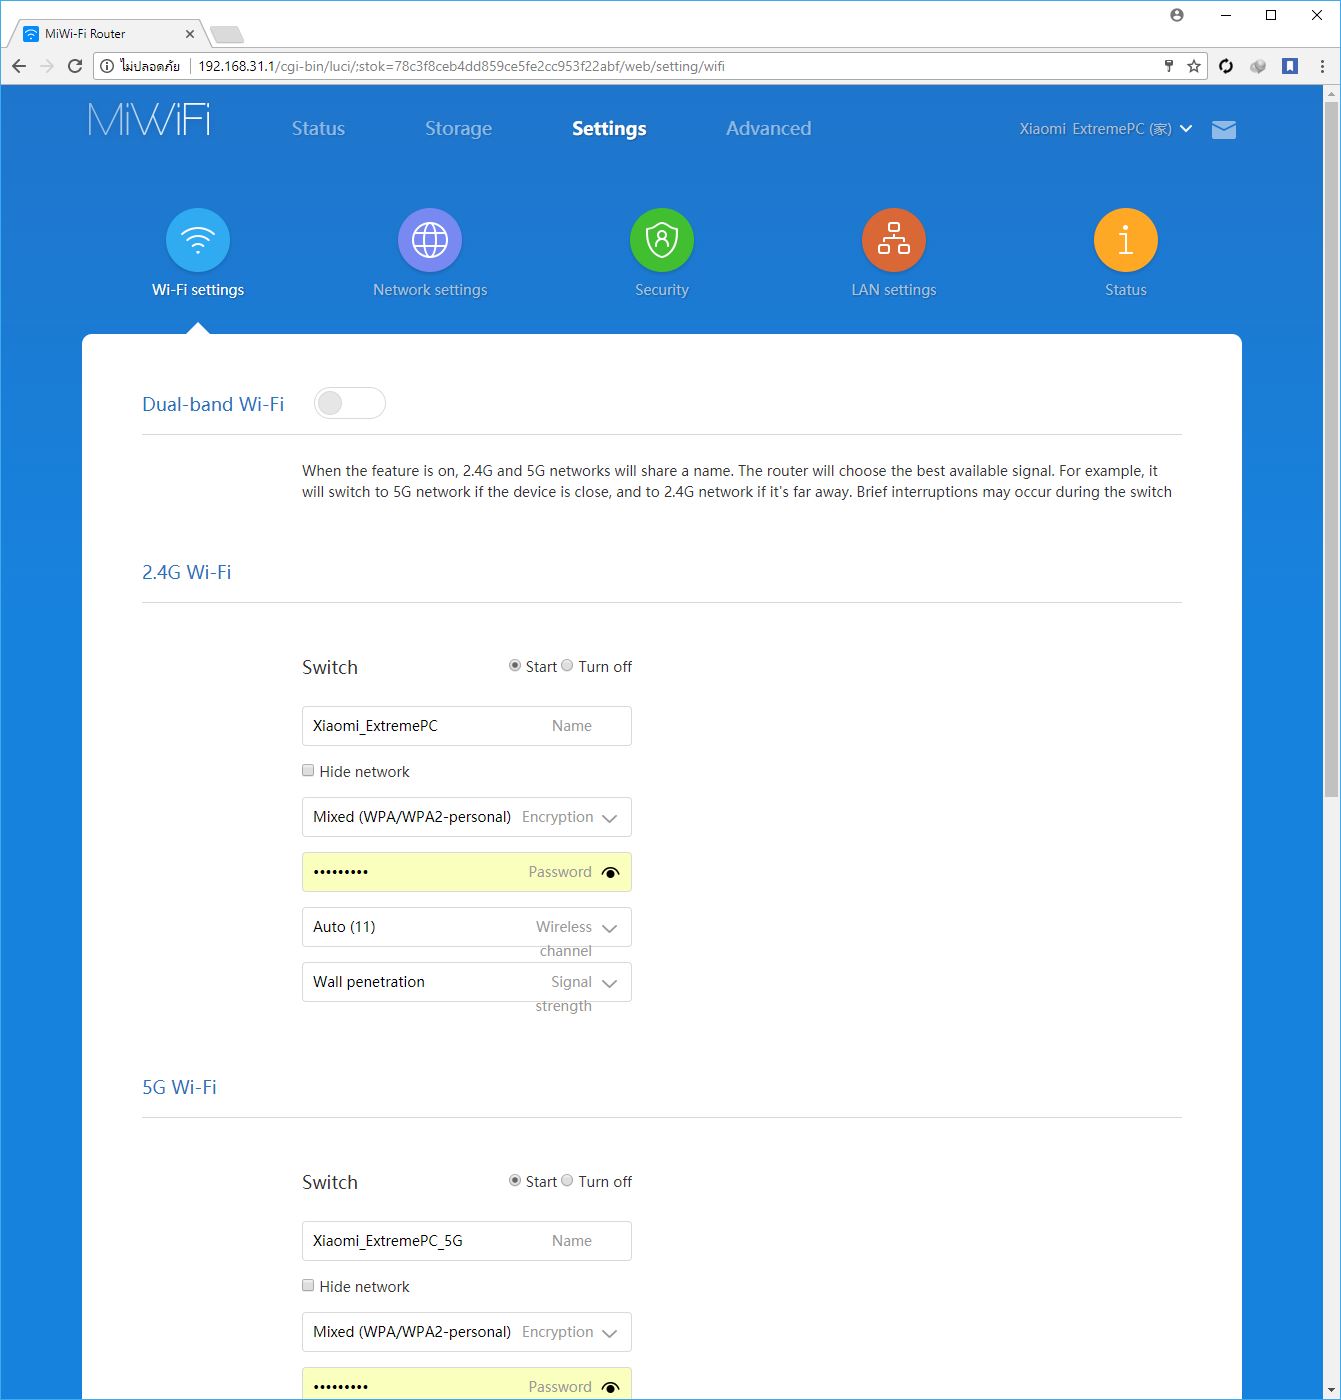1341x1400 pixels.
Task: Open the Xiaomi ExtremePC account menu
Action: 1105,129
